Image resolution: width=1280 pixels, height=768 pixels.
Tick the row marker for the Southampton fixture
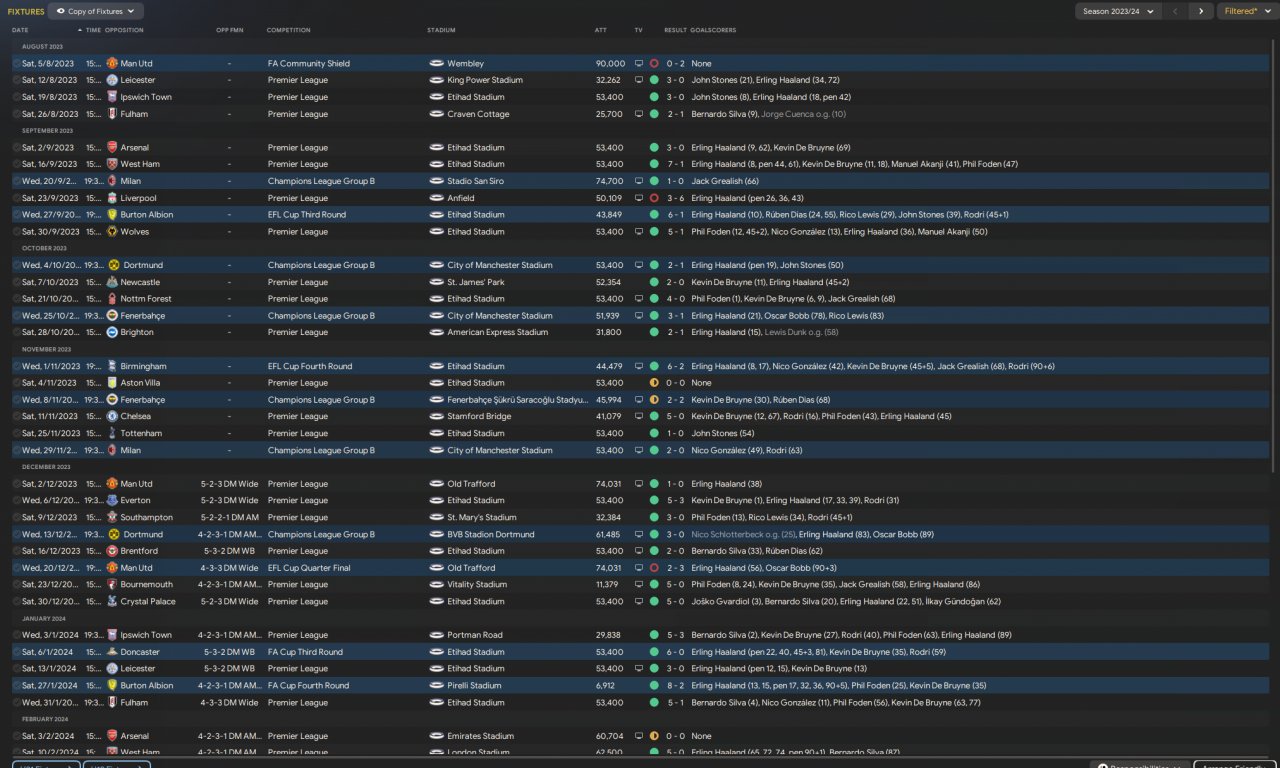pyautogui.click(x=16, y=517)
